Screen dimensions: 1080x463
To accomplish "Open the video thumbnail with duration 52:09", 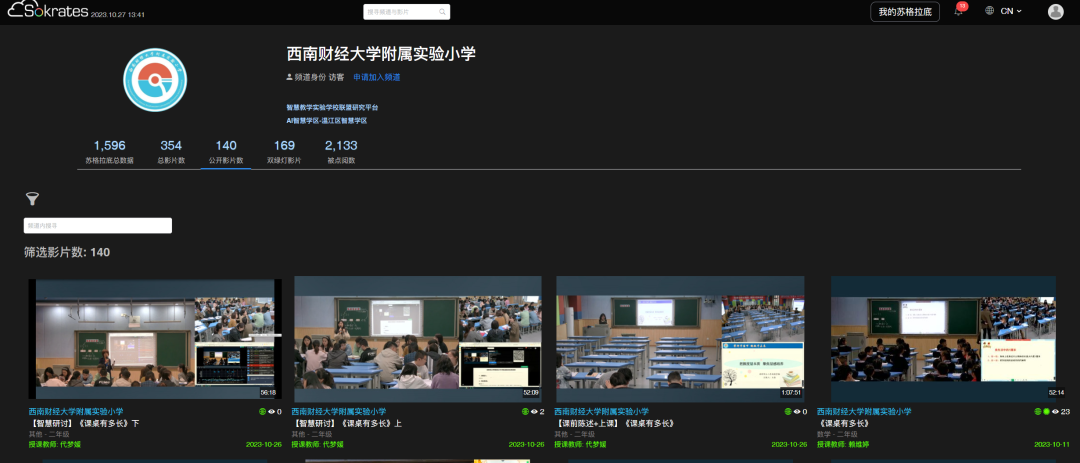I will click(x=417, y=338).
